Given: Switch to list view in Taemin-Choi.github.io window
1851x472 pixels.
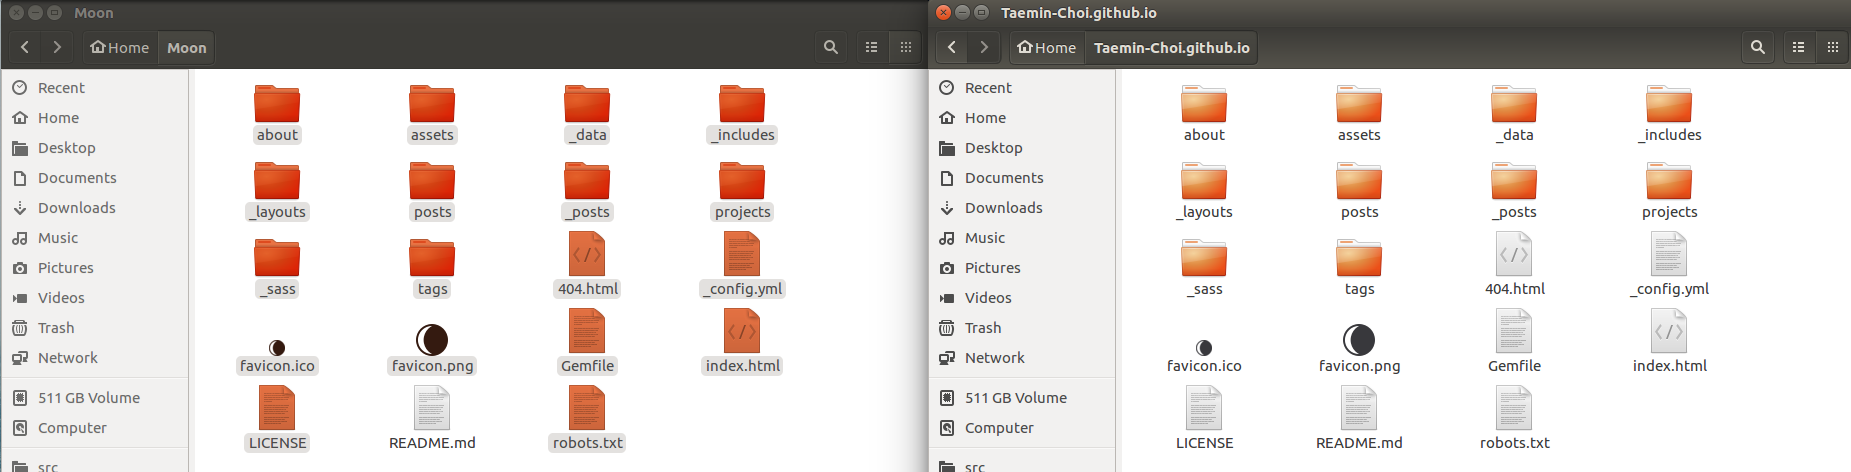Looking at the screenshot, I should pos(1799,47).
